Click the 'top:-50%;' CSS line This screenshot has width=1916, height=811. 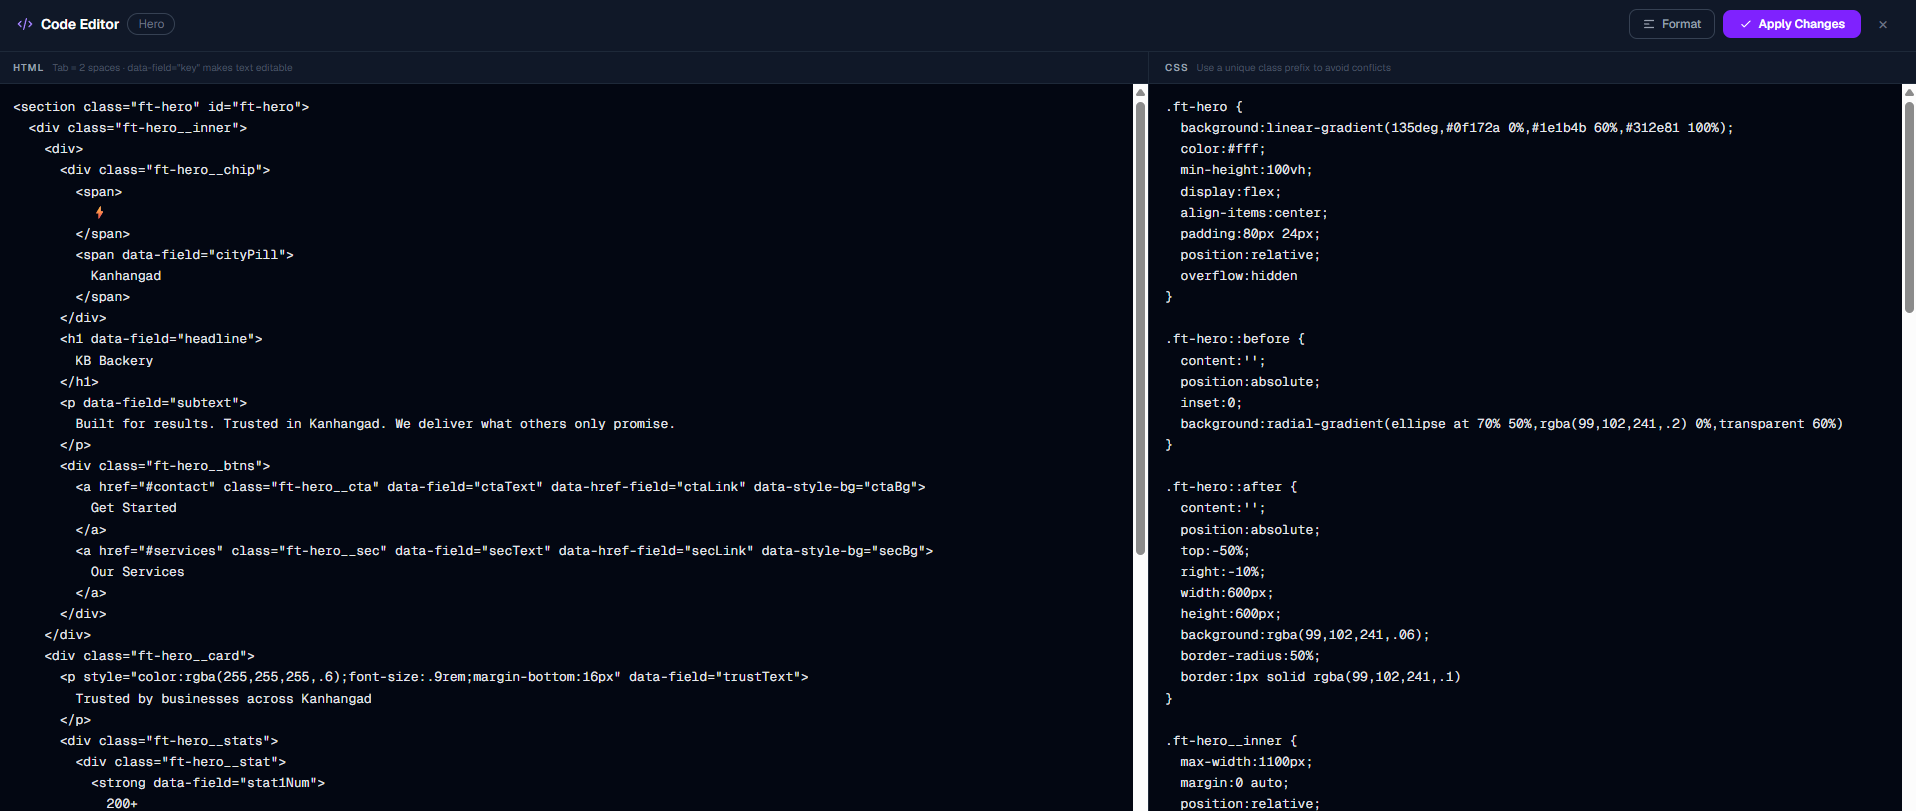click(1215, 551)
